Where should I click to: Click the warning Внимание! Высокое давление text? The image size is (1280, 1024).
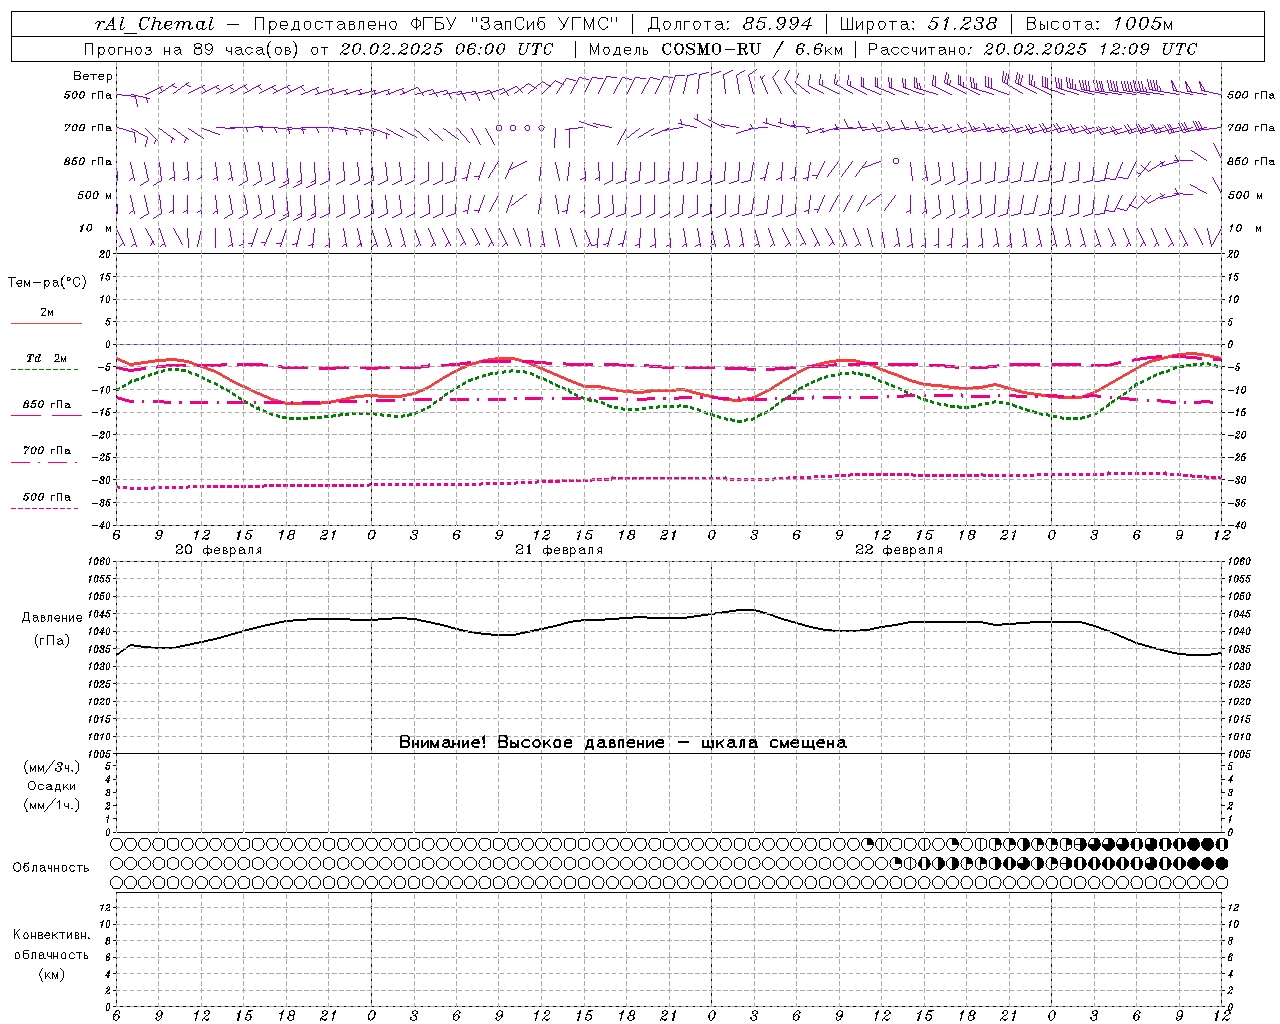click(623, 743)
